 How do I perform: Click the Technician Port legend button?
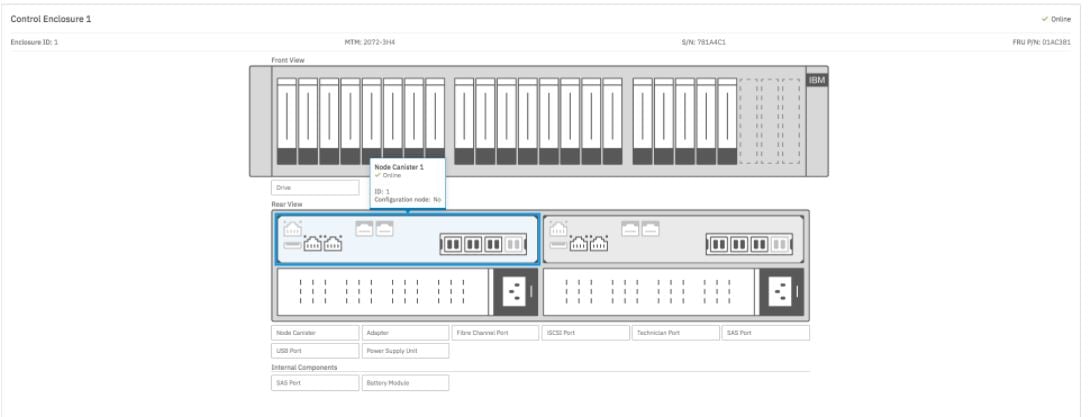pyautogui.click(x=674, y=332)
